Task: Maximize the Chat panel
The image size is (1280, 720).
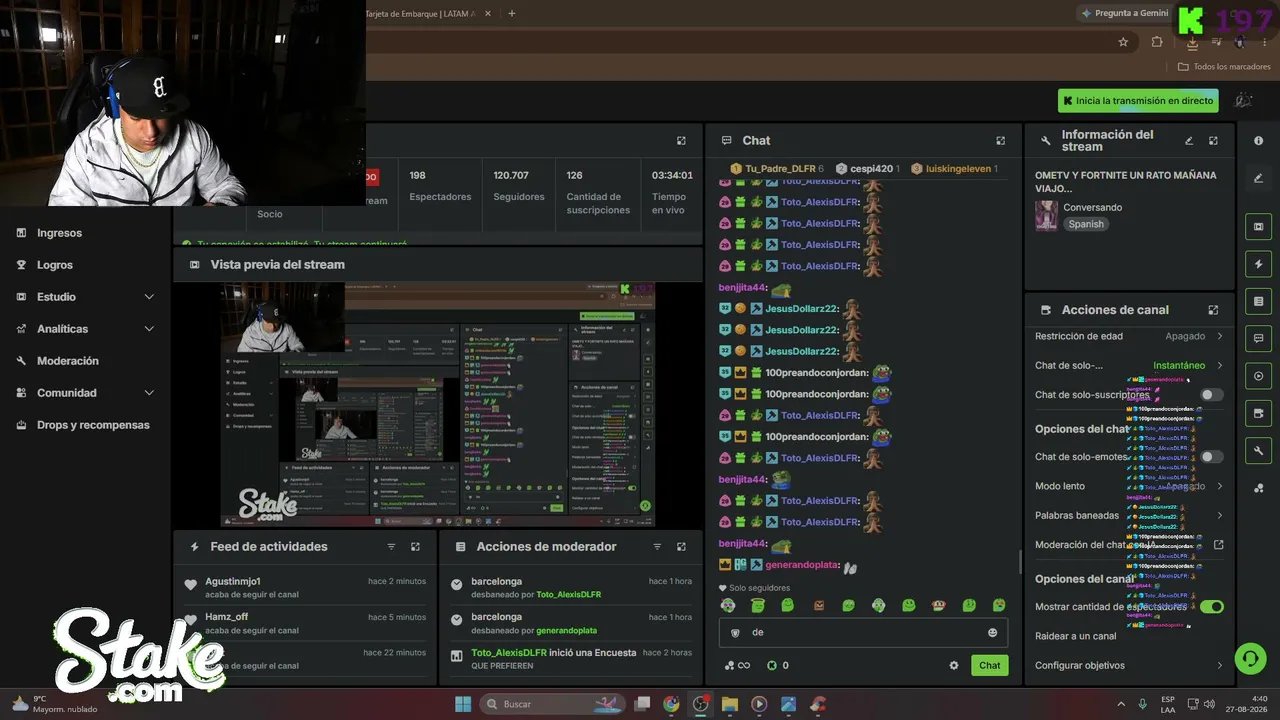Action: point(1000,141)
